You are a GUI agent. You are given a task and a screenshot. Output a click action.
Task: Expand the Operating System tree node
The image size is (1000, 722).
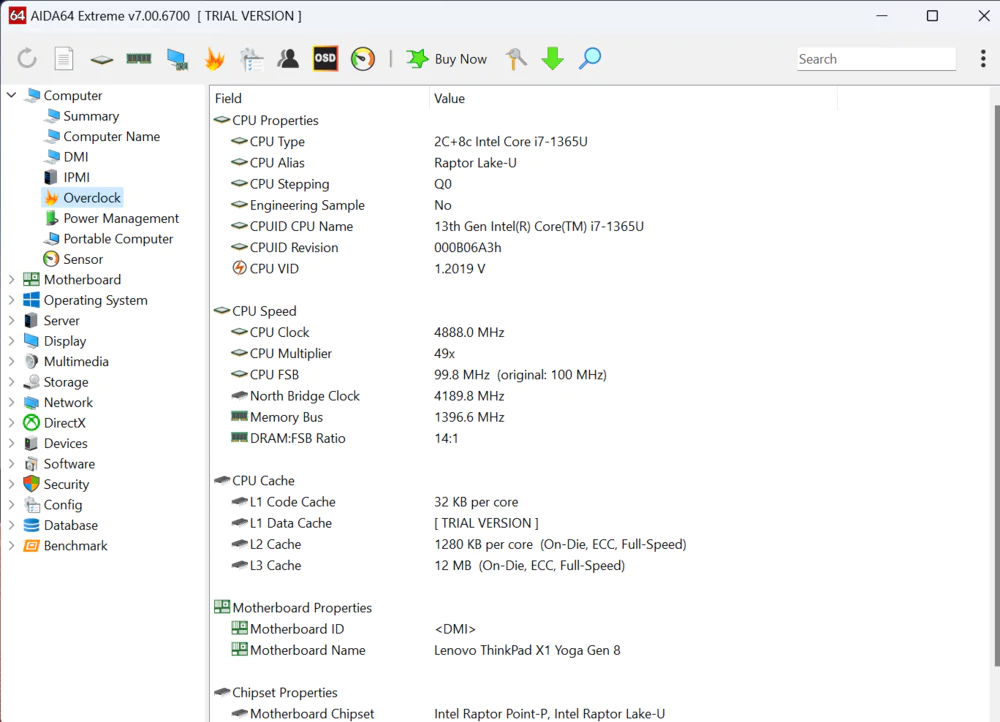tap(11, 300)
